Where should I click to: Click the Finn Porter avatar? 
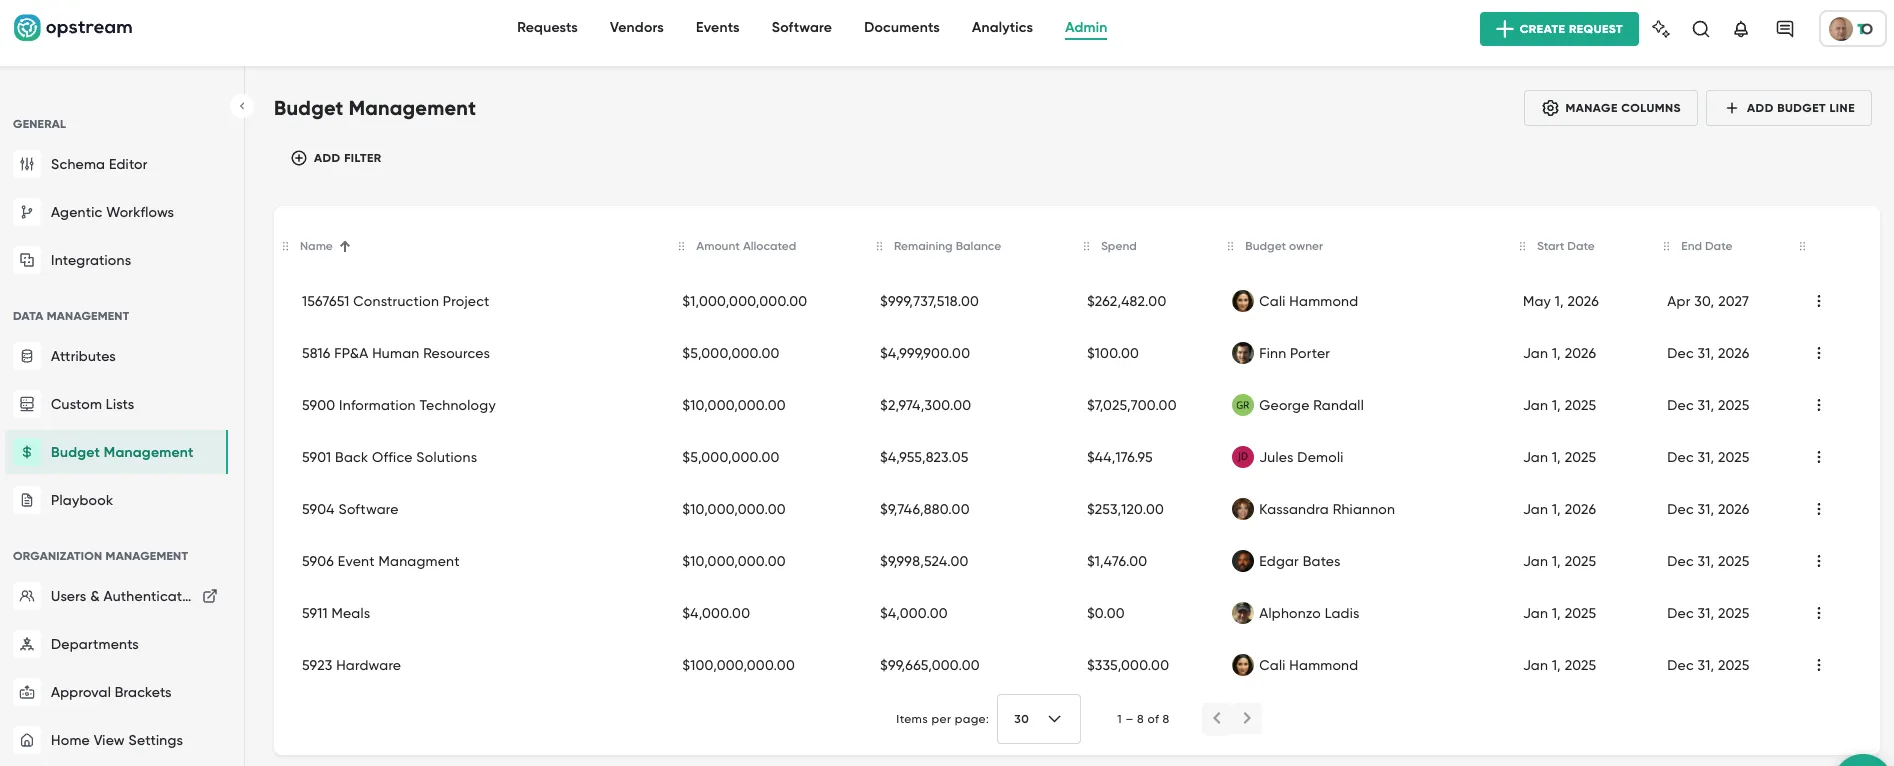[x=1243, y=353]
